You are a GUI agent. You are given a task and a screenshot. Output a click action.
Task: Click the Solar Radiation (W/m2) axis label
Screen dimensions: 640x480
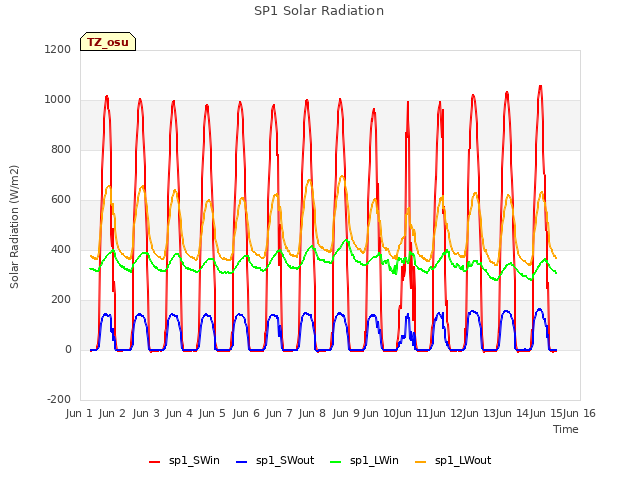tap(14, 227)
